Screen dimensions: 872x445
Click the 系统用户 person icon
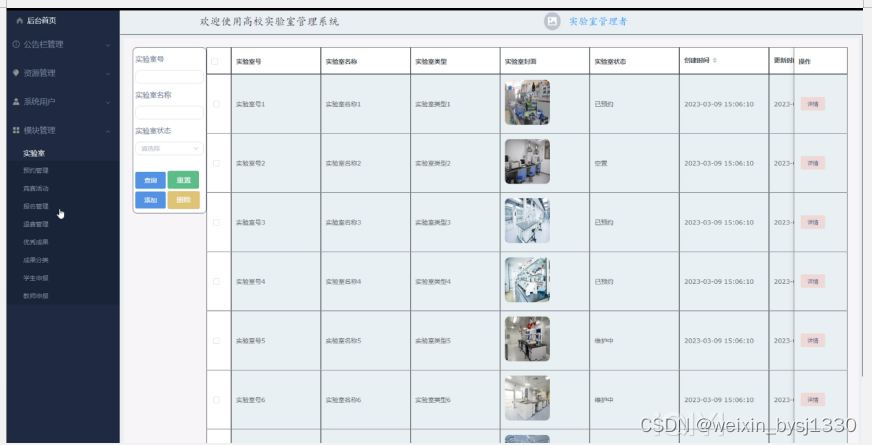coord(16,102)
